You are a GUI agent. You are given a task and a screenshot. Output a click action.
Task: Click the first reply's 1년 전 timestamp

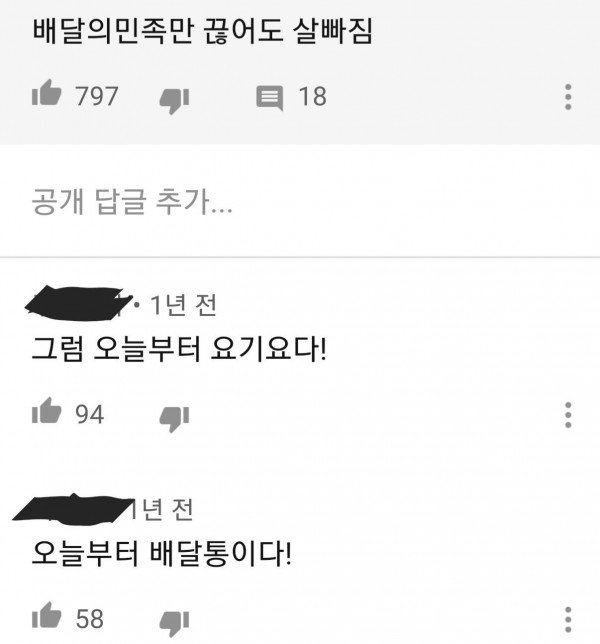pos(183,305)
